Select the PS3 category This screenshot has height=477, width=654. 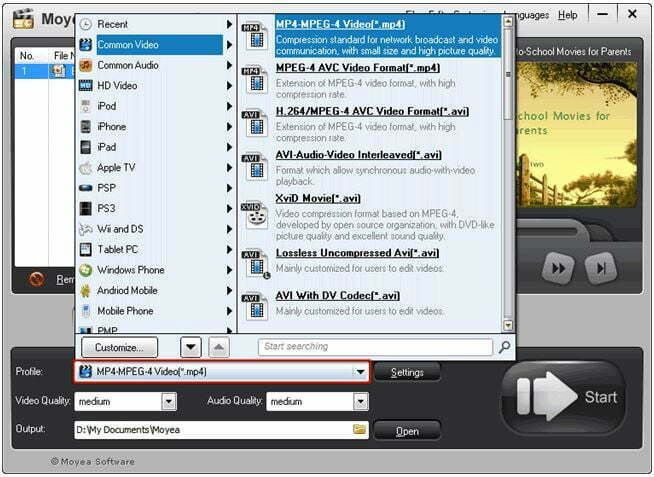coord(155,208)
